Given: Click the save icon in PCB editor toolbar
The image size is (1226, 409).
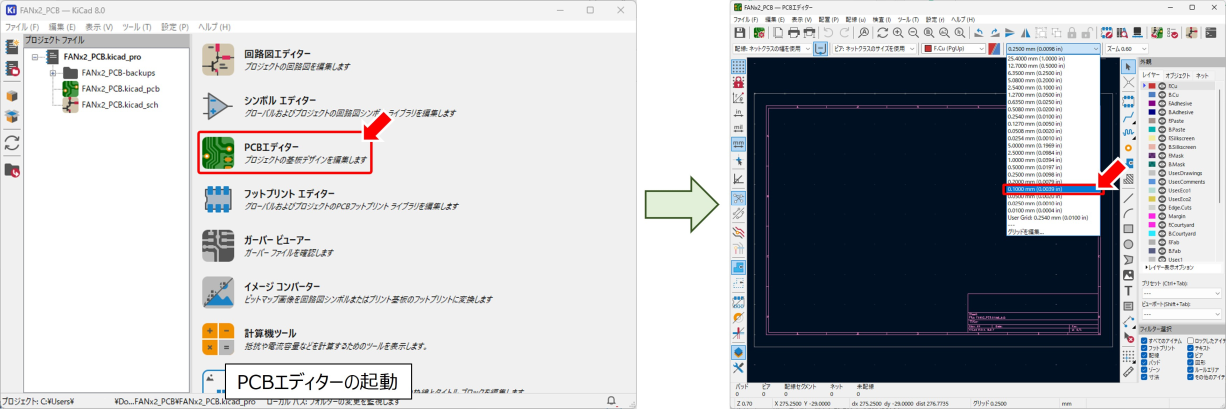Looking at the screenshot, I should click(740, 33).
